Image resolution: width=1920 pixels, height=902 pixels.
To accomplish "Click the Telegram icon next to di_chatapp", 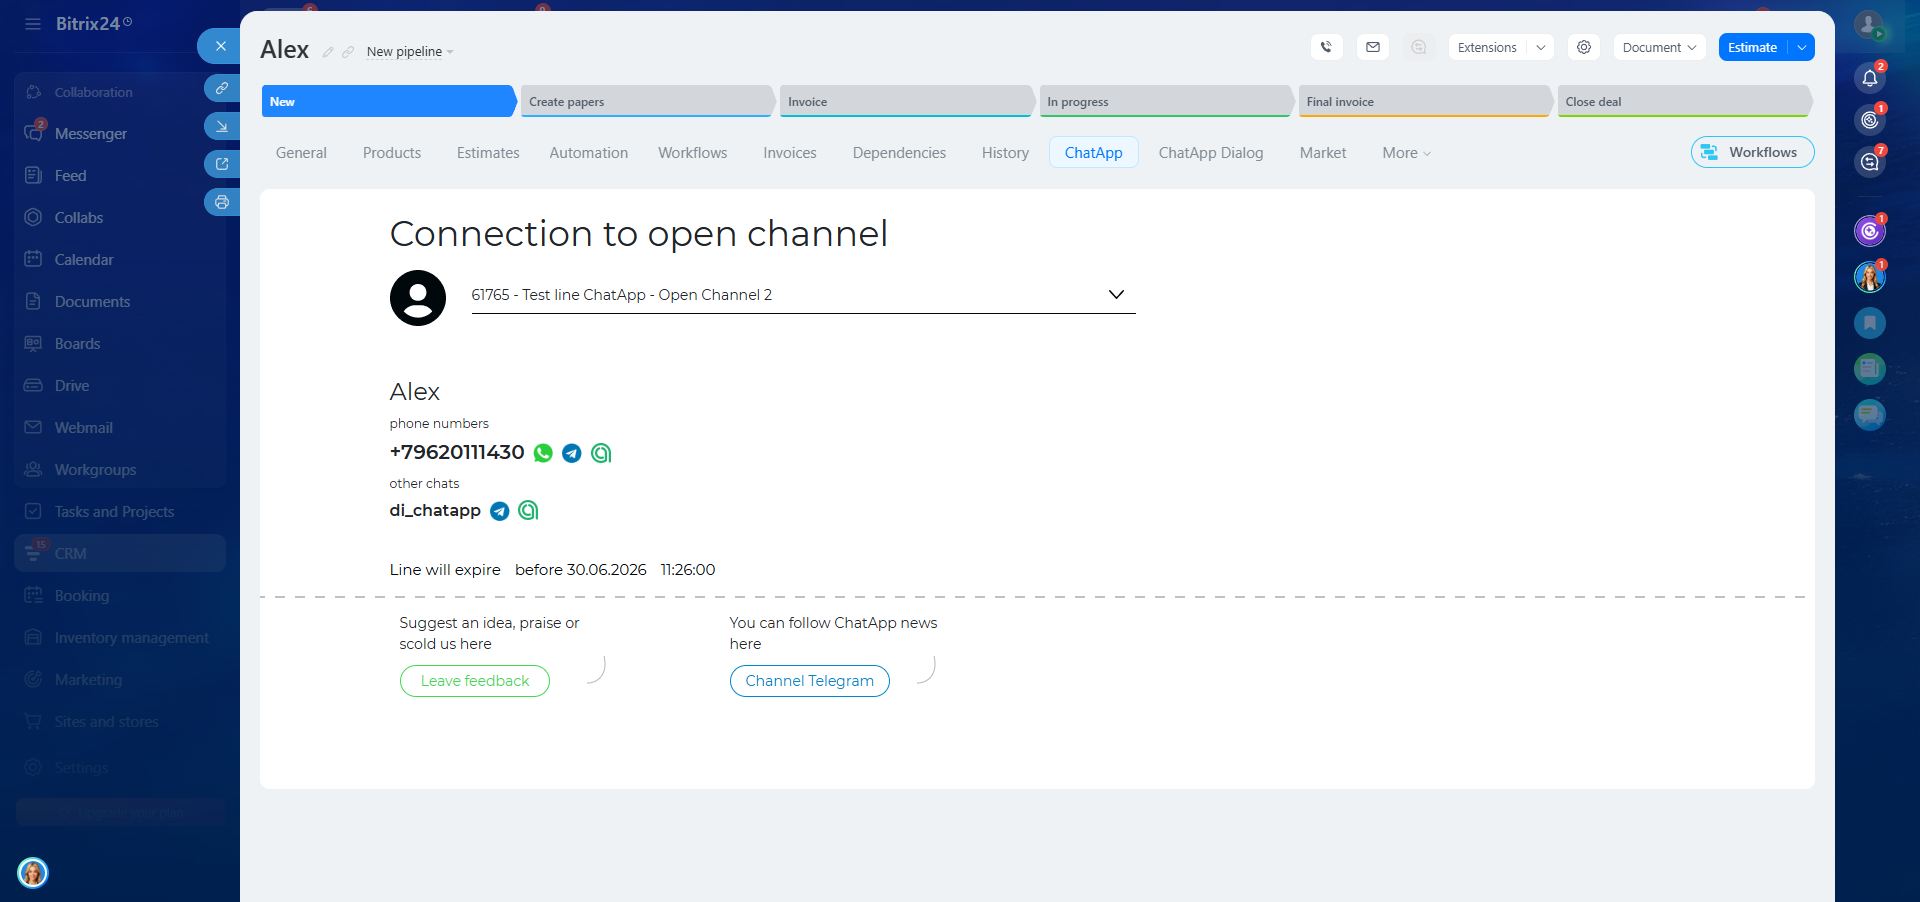I will (x=499, y=511).
